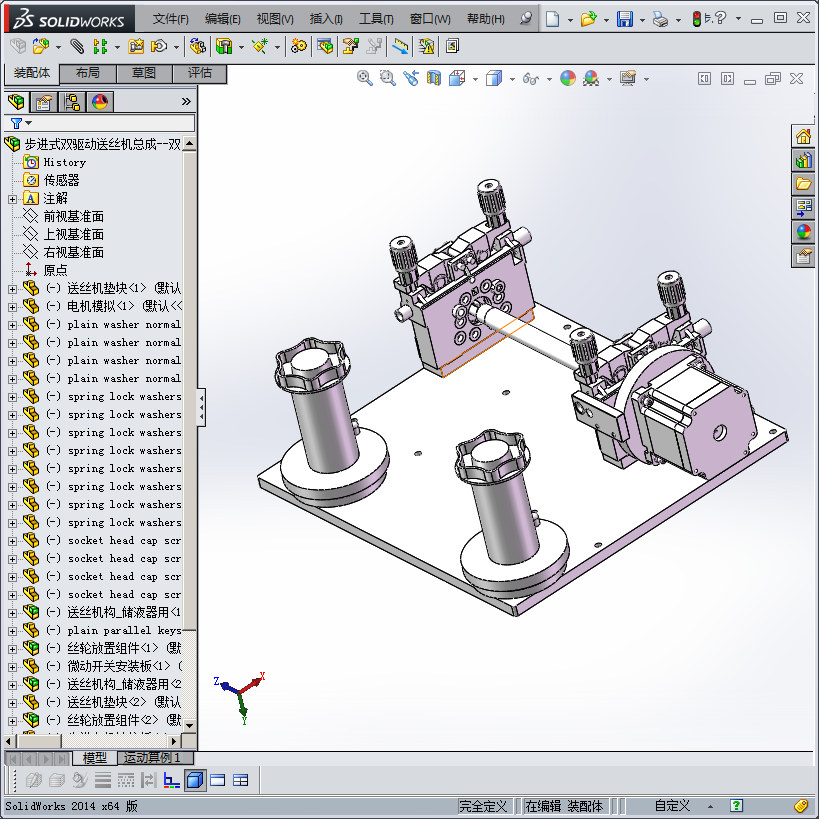Click the feature tree vertical scrollbar
This screenshot has height=819, width=819.
(190, 390)
